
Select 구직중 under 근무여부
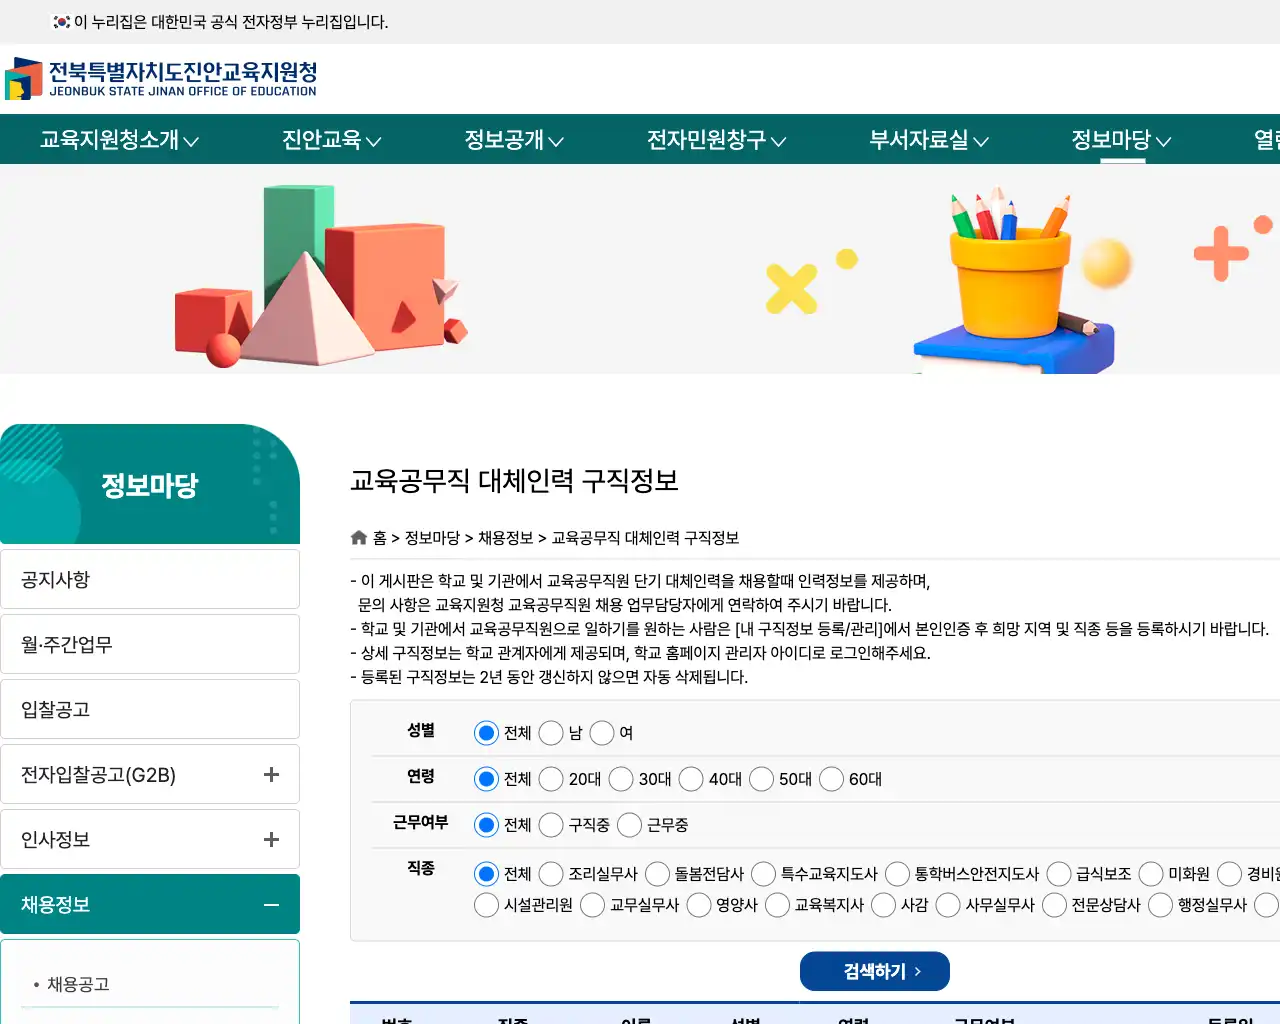click(x=551, y=825)
